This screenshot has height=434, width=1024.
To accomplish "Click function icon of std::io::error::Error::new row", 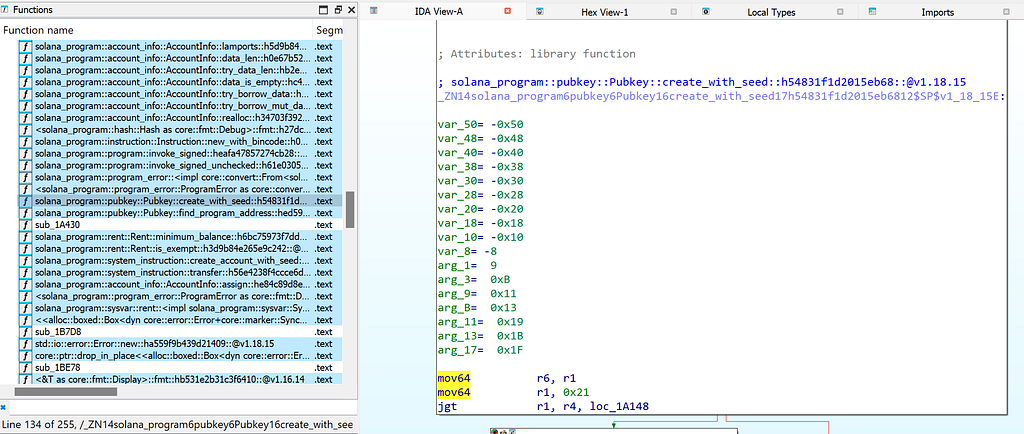I will coord(25,343).
